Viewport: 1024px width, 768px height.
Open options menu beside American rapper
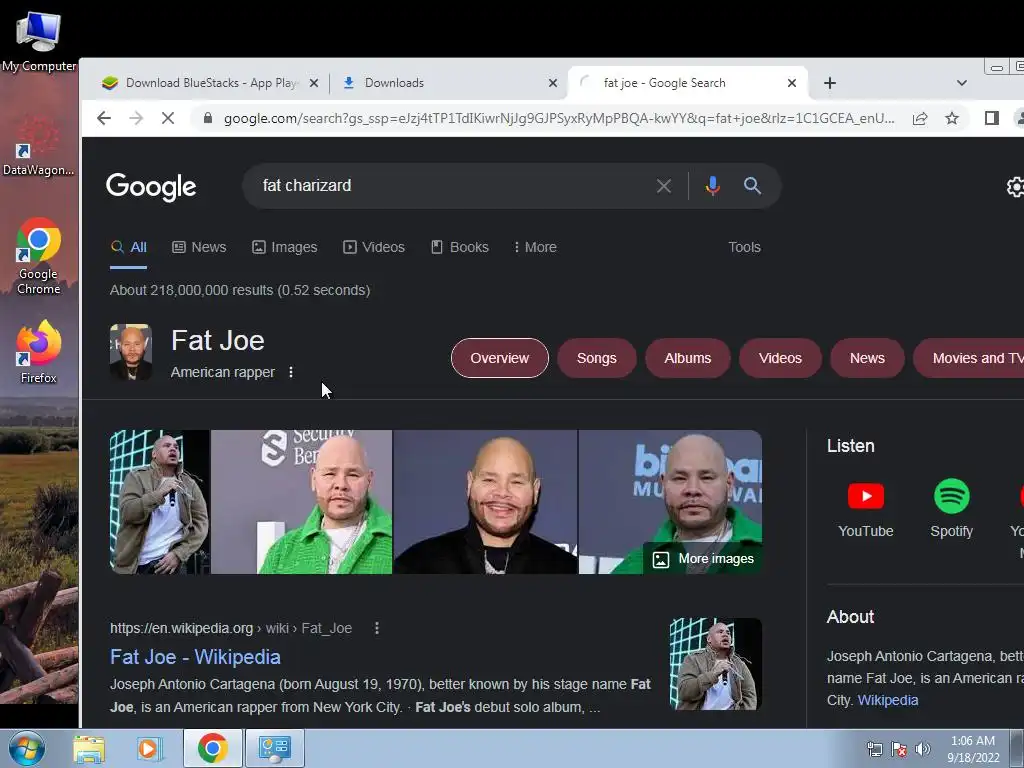point(291,372)
